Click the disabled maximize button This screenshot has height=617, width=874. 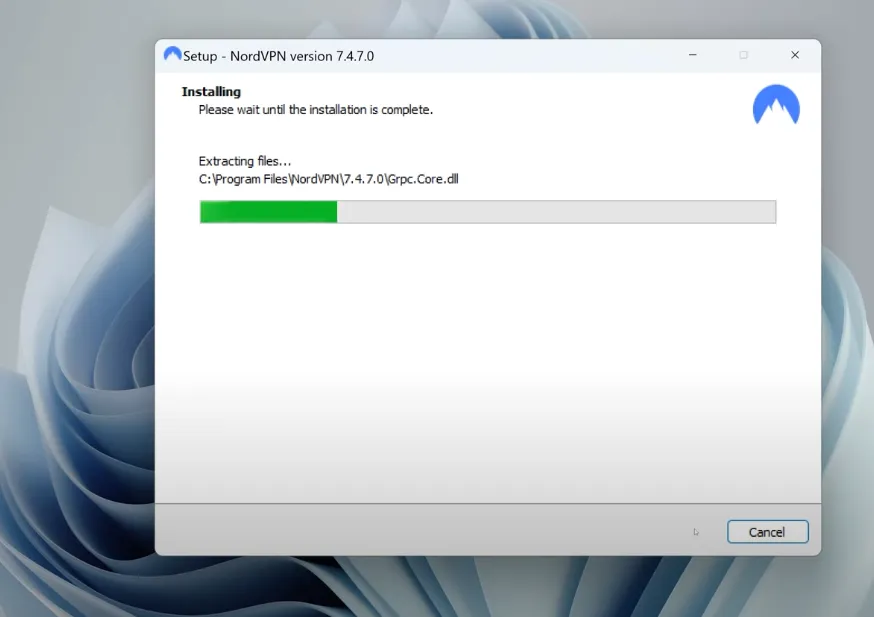pyautogui.click(x=743, y=55)
